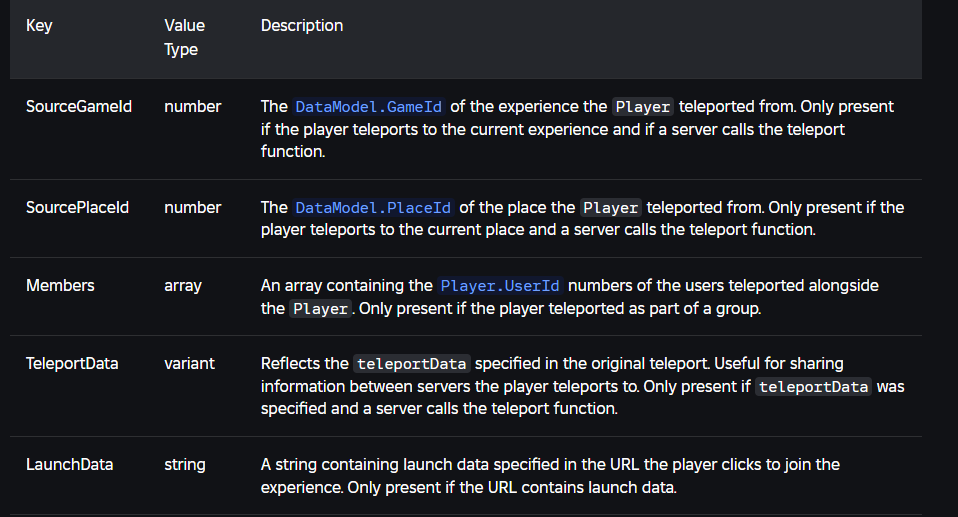Click the 'array' value type for Members
This screenshot has height=517, width=958.
[182, 285]
